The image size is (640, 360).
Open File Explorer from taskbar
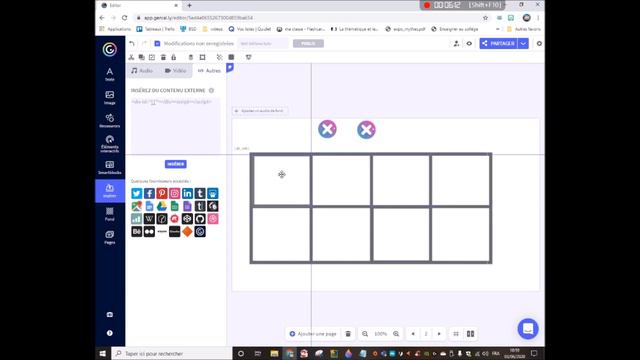pos(274,353)
